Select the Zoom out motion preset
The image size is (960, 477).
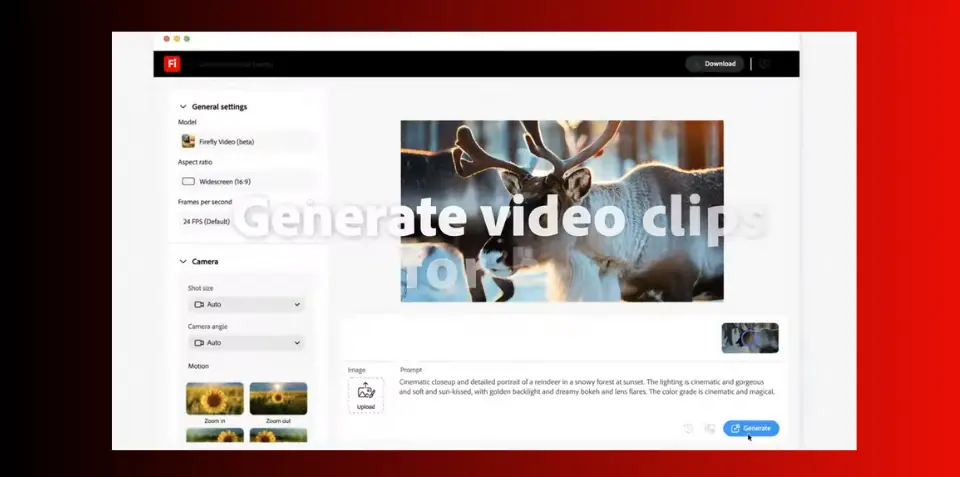[x=277, y=399]
